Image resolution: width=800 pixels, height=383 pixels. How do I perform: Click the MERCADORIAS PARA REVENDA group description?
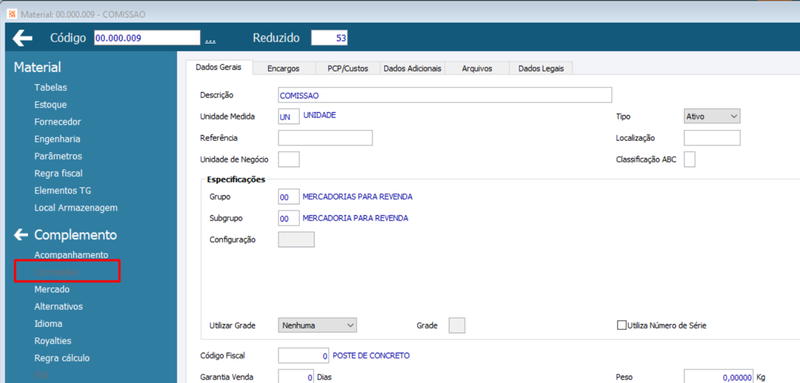tap(358, 196)
